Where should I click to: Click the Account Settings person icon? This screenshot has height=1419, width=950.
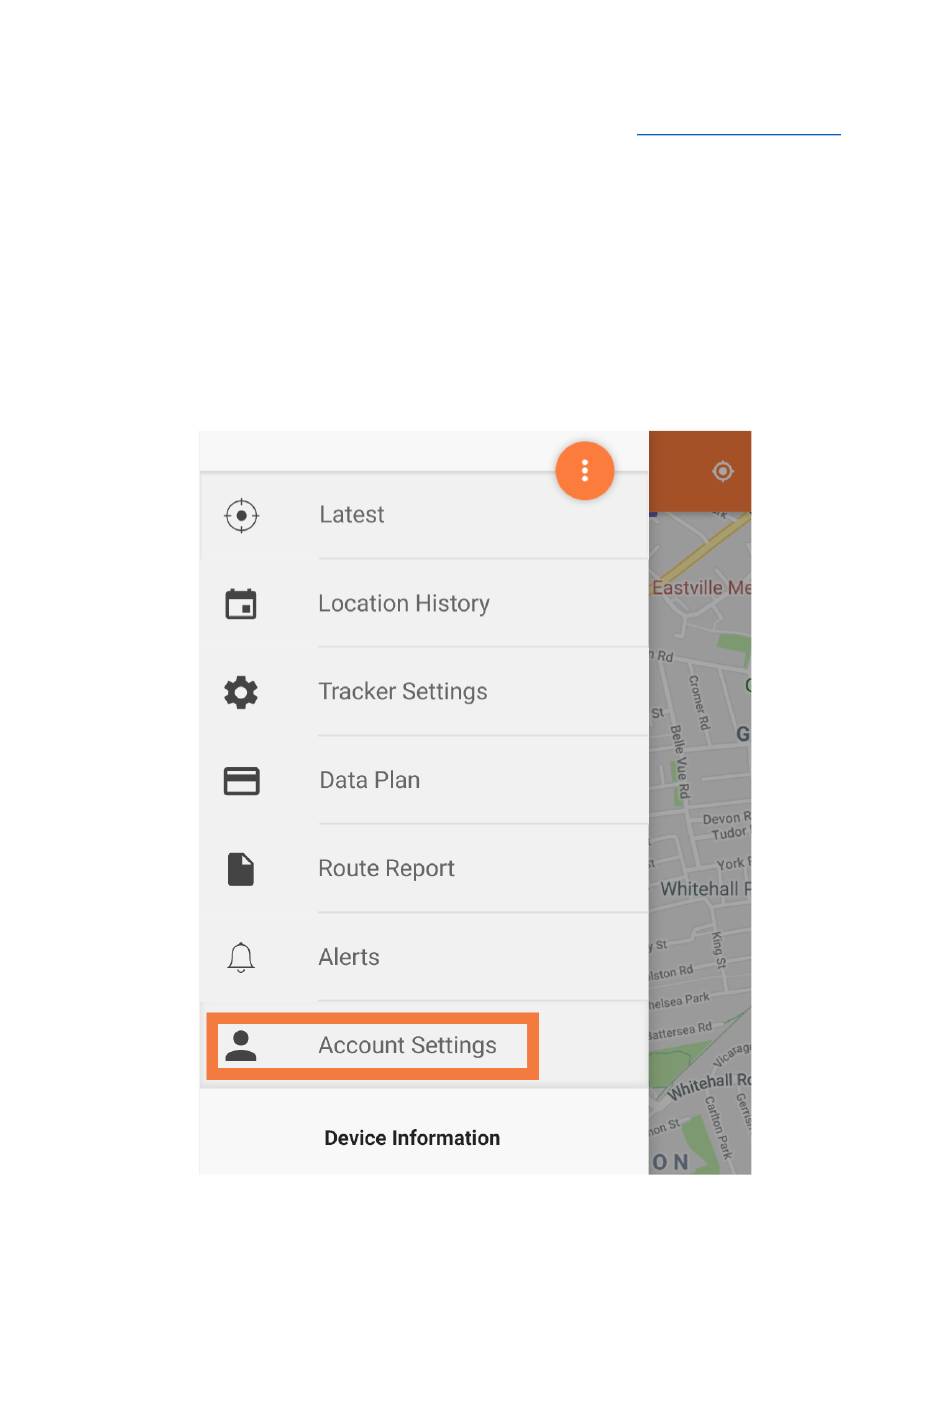pyautogui.click(x=241, y=1045)
